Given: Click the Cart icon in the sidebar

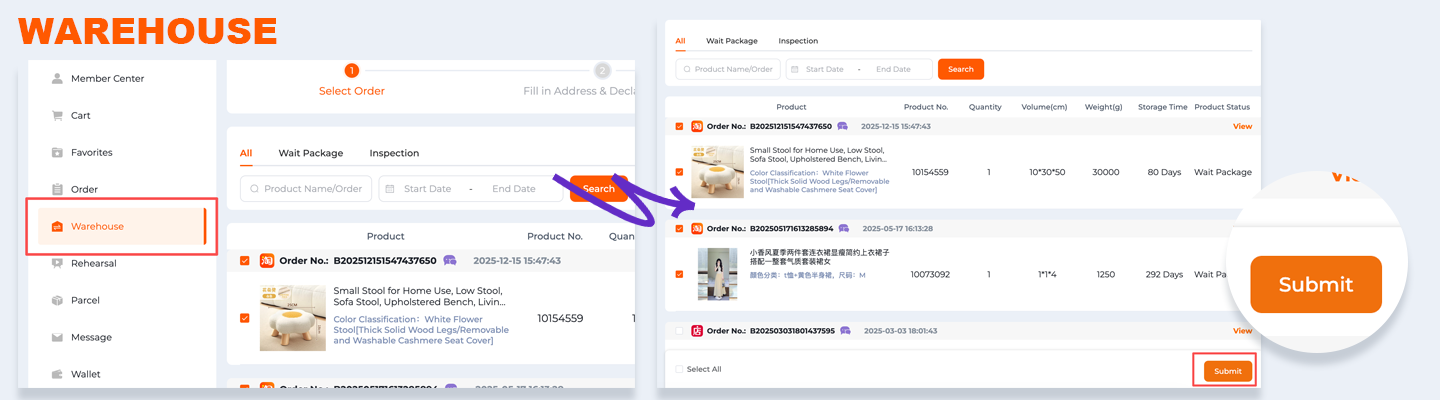Looking at the screenshot, I should tap(57, 115).
